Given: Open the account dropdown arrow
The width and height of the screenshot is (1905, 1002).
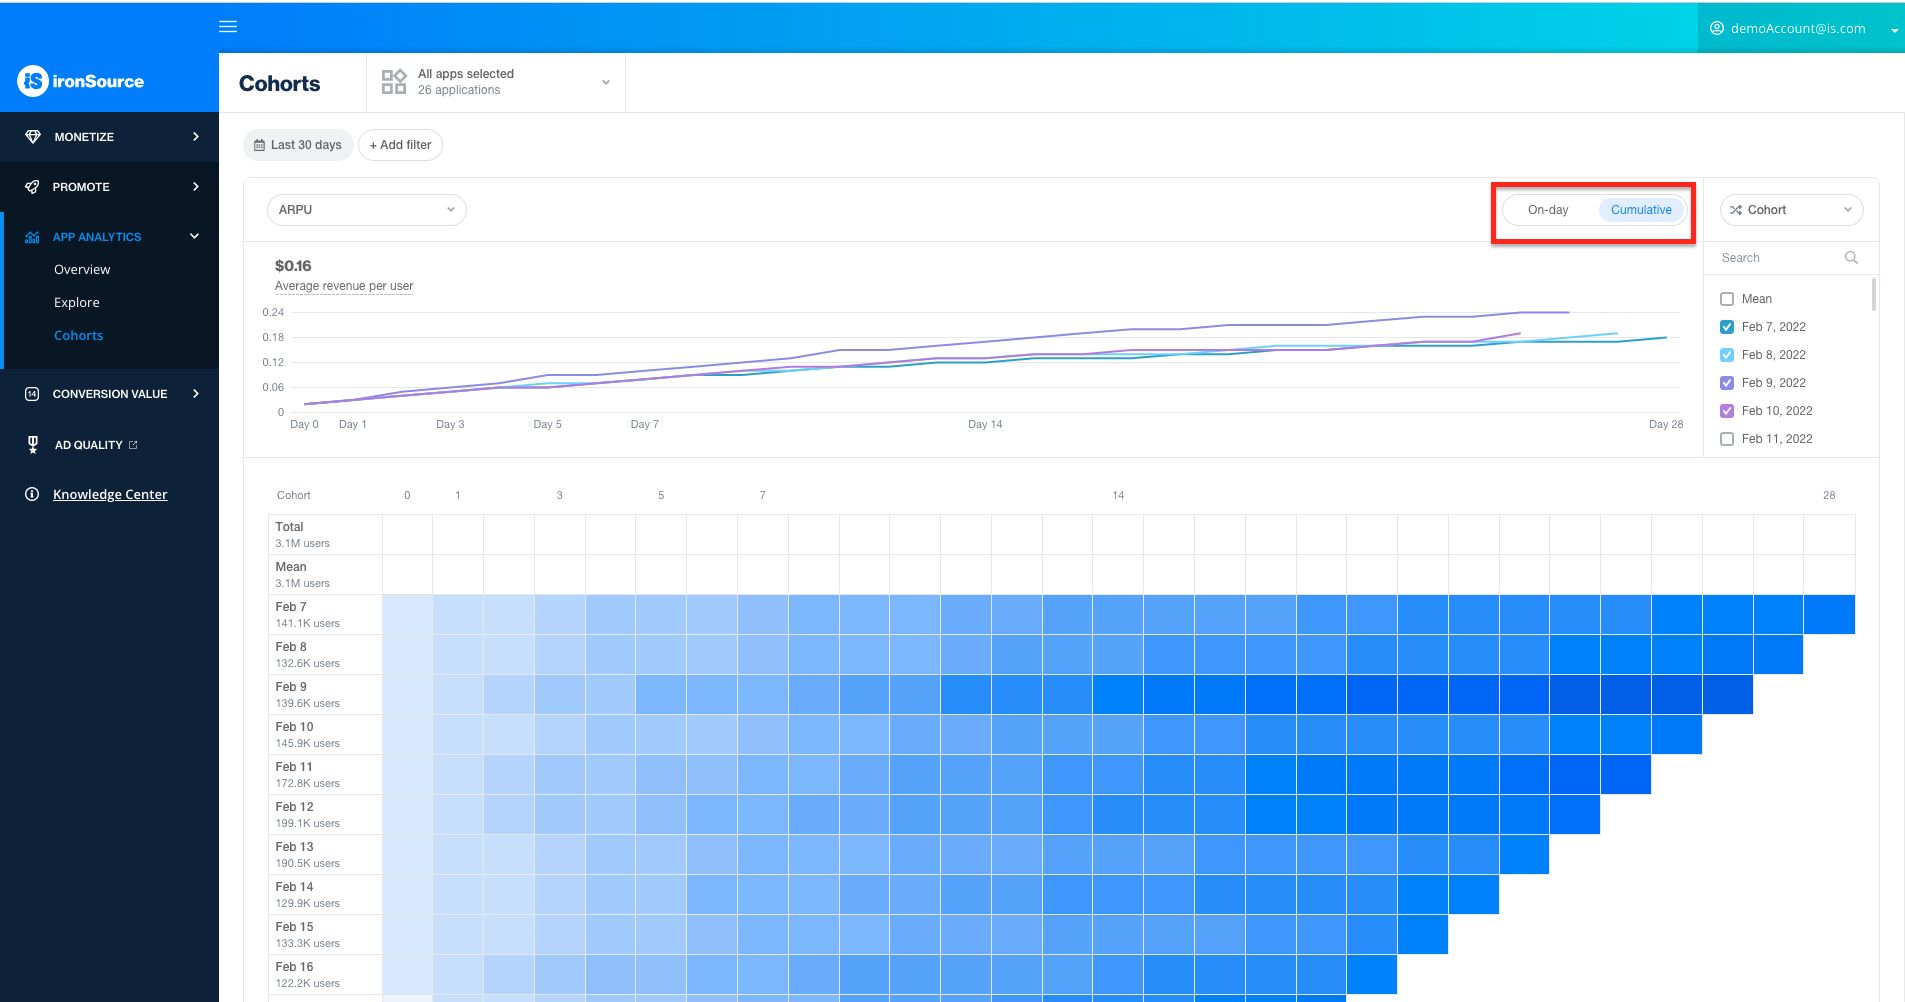Looking at the screenshot, I should point(1894,30).
